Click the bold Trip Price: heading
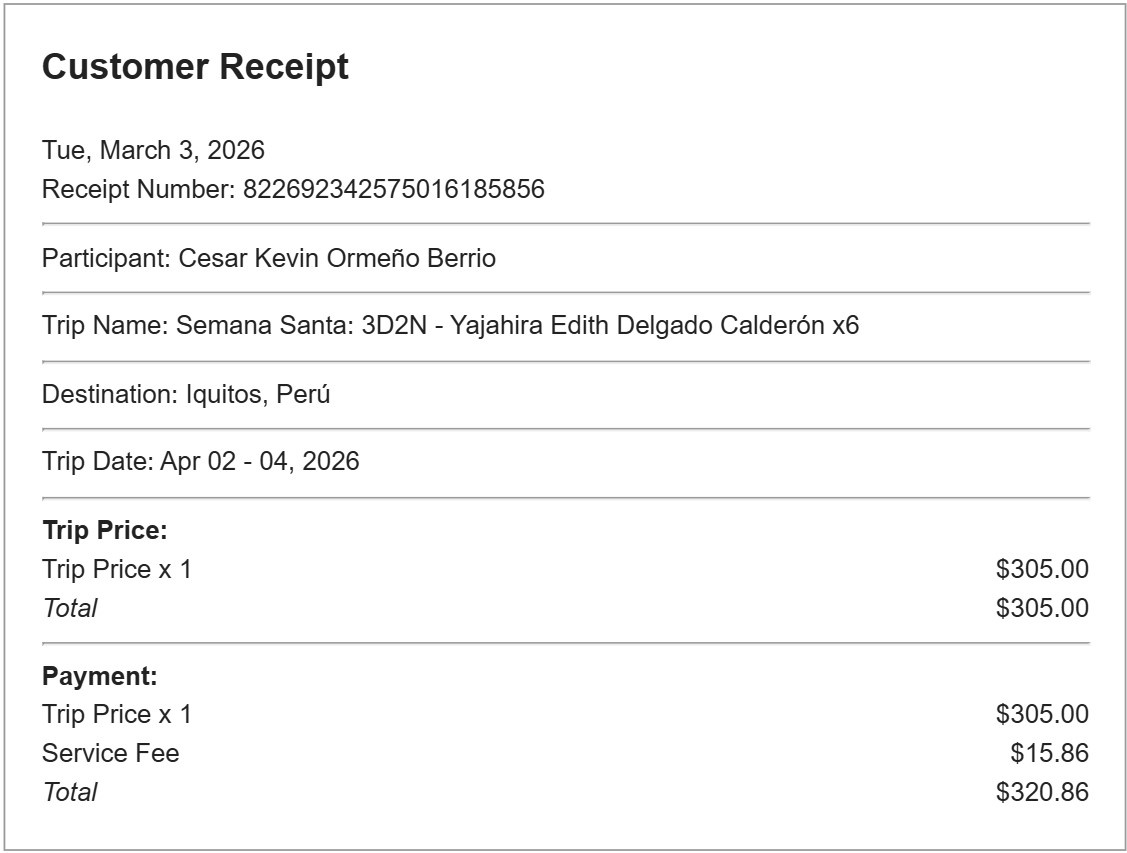Viewport: 1127px width, 853px height. pos(104,531)
